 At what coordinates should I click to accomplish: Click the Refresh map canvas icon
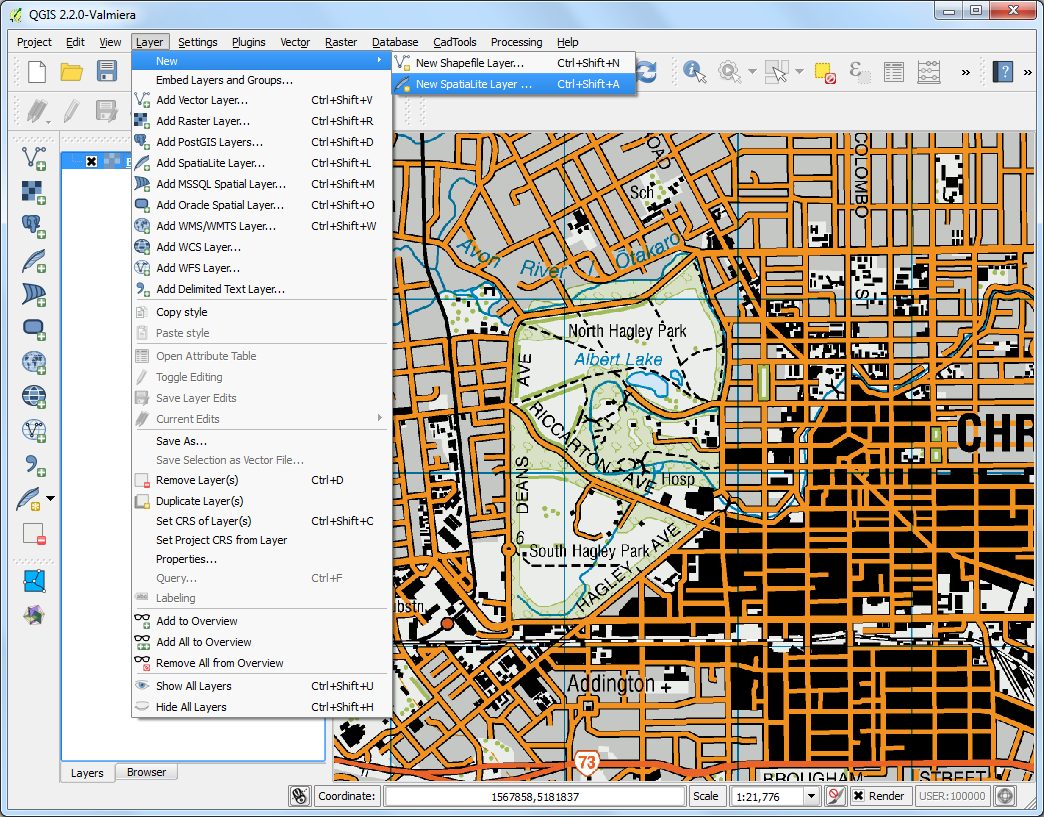tap(646, 72)
